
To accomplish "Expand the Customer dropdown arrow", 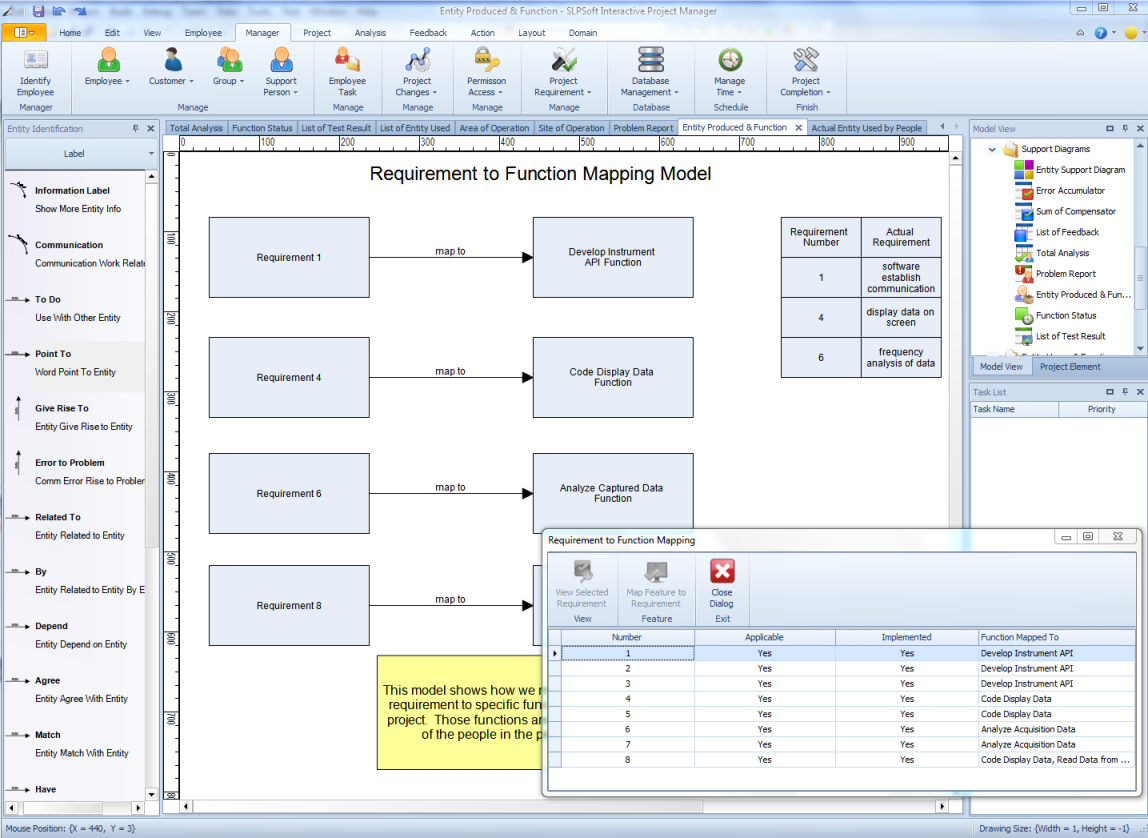I will [192, 81].
